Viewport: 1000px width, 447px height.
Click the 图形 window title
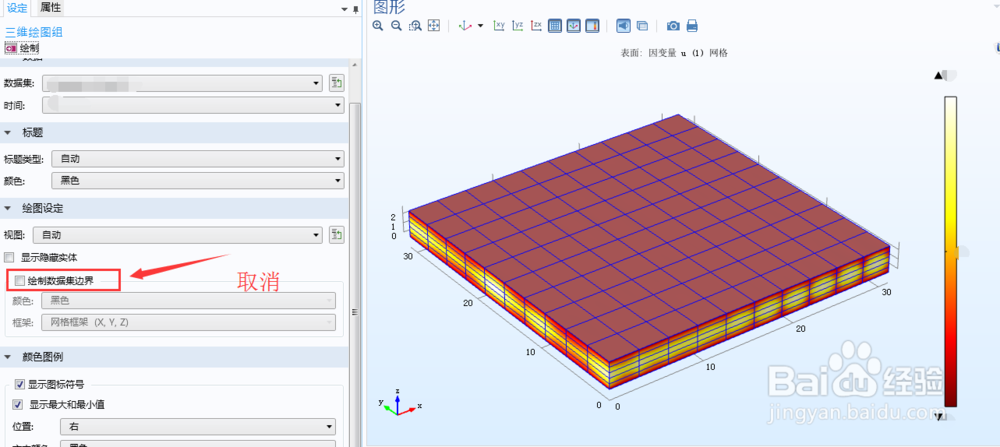pos(389,7)
